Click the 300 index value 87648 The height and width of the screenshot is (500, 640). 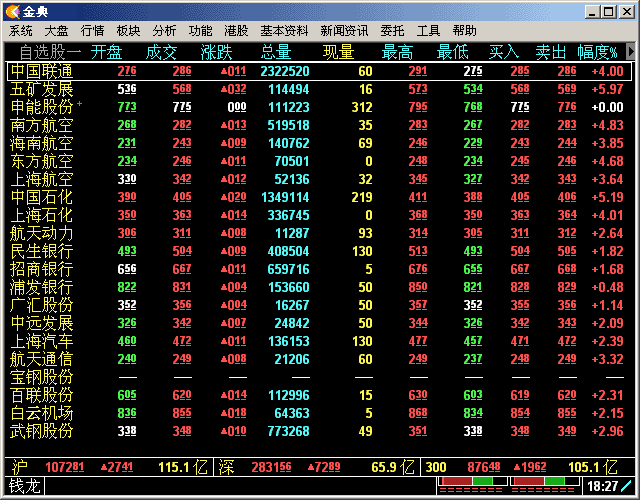tap(484, 467)
